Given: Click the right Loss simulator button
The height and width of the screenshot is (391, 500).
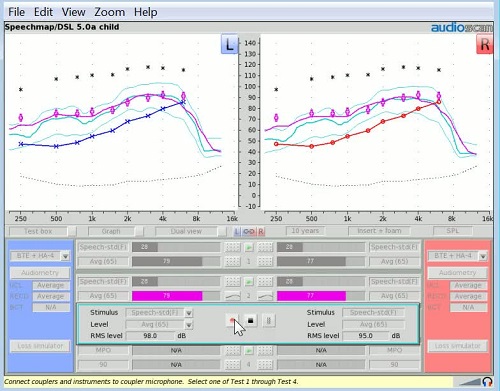Looking at the screenshot, I should (x=457, y=346).
